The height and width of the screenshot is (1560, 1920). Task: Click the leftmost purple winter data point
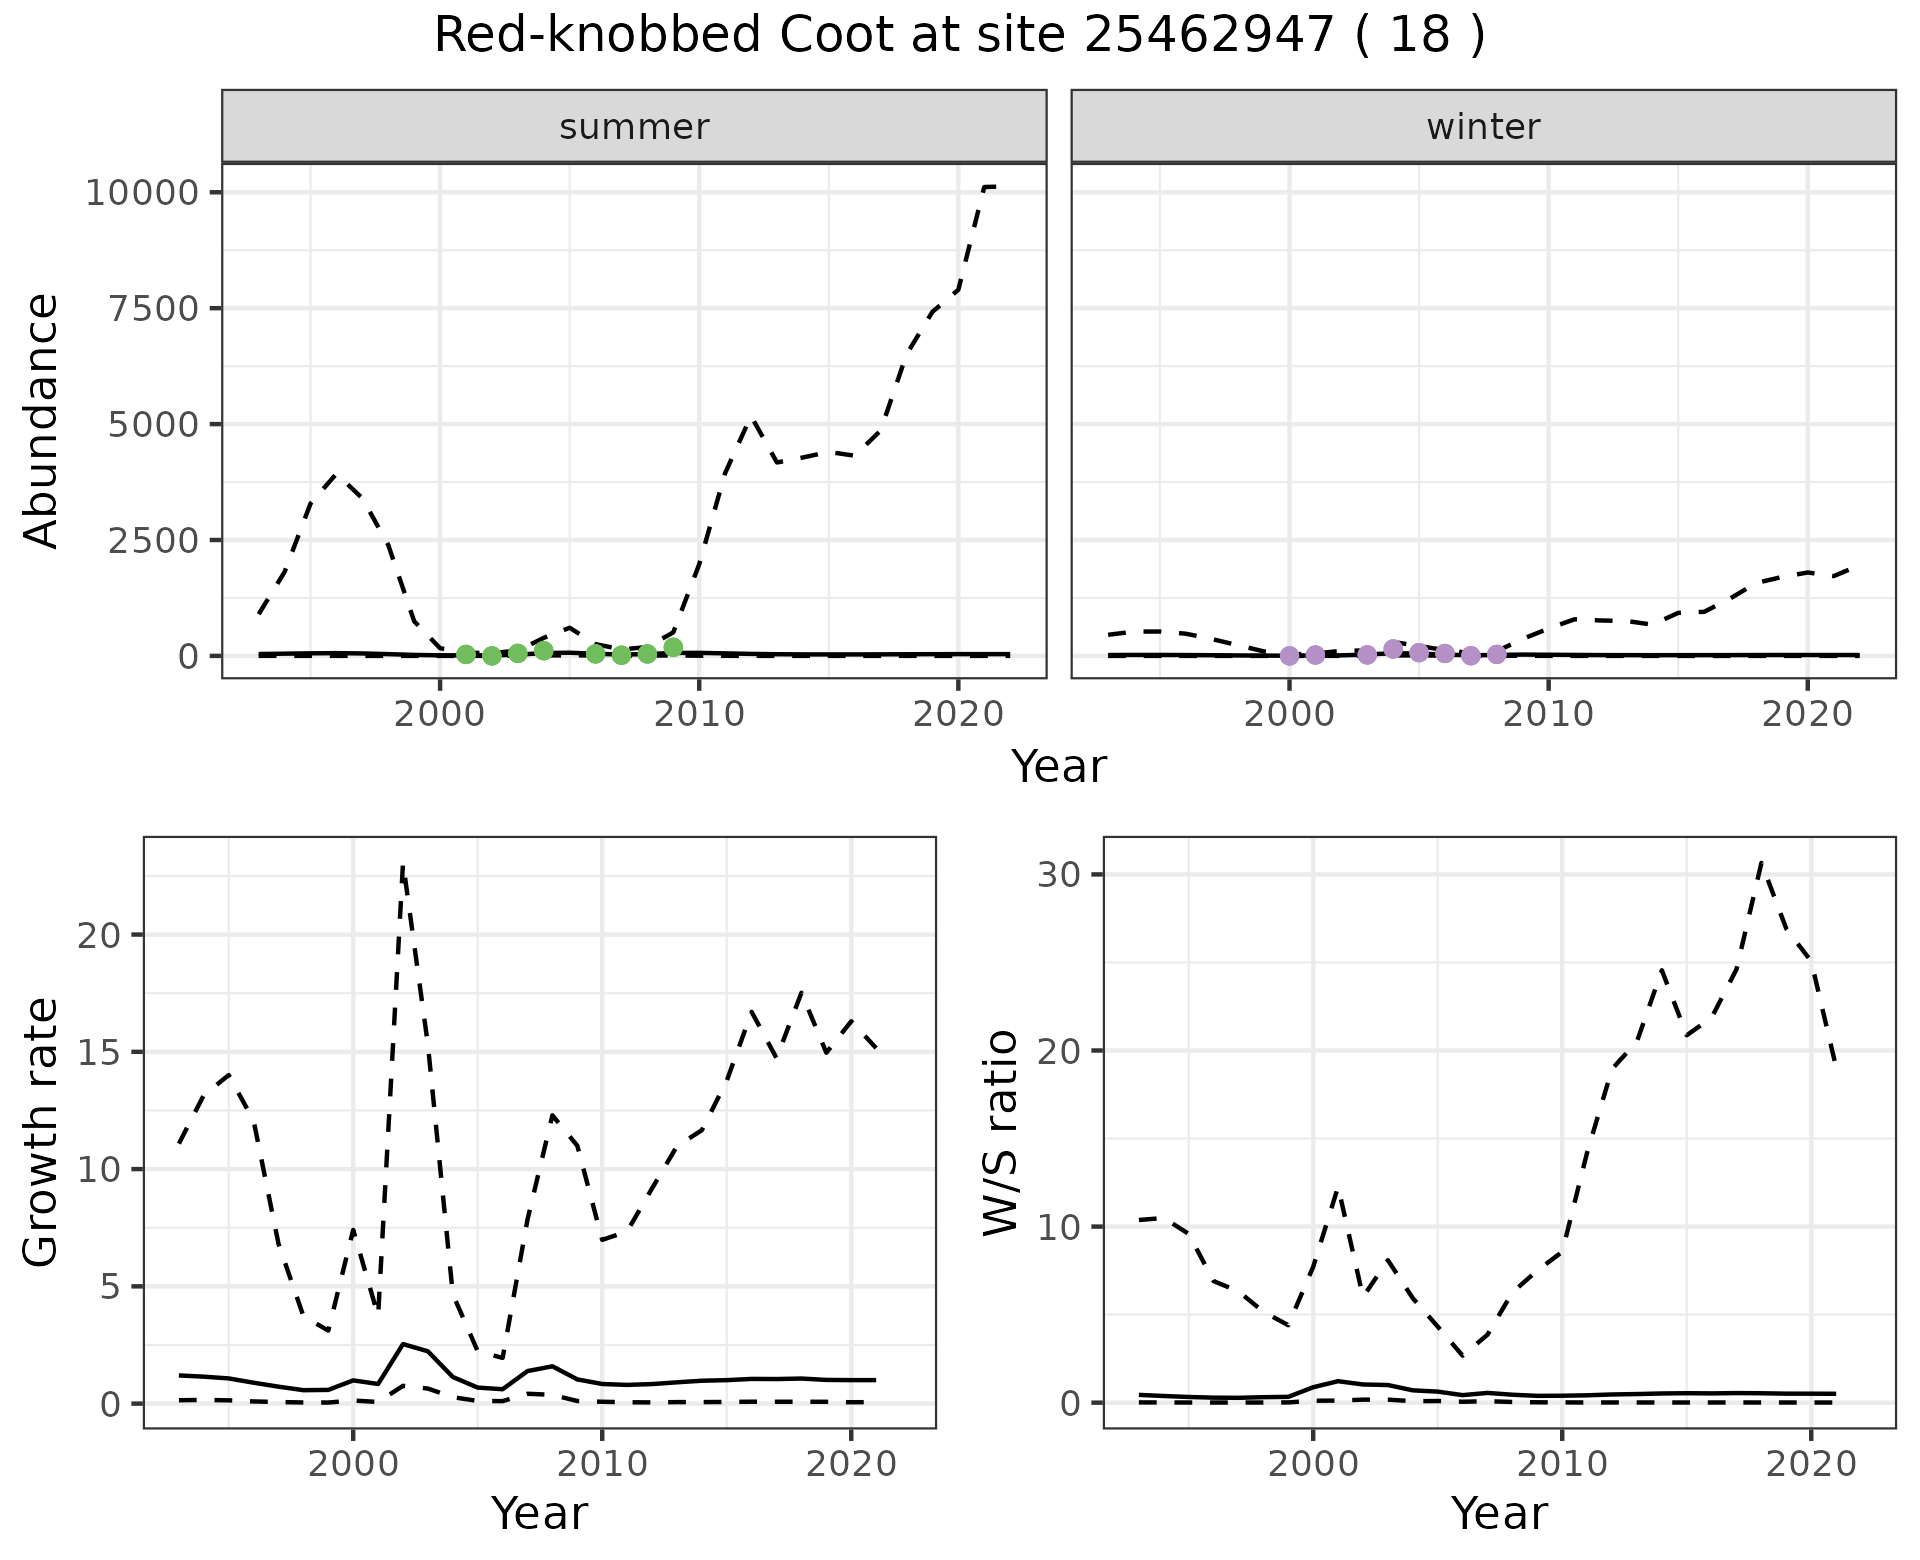pos(1289,656)
